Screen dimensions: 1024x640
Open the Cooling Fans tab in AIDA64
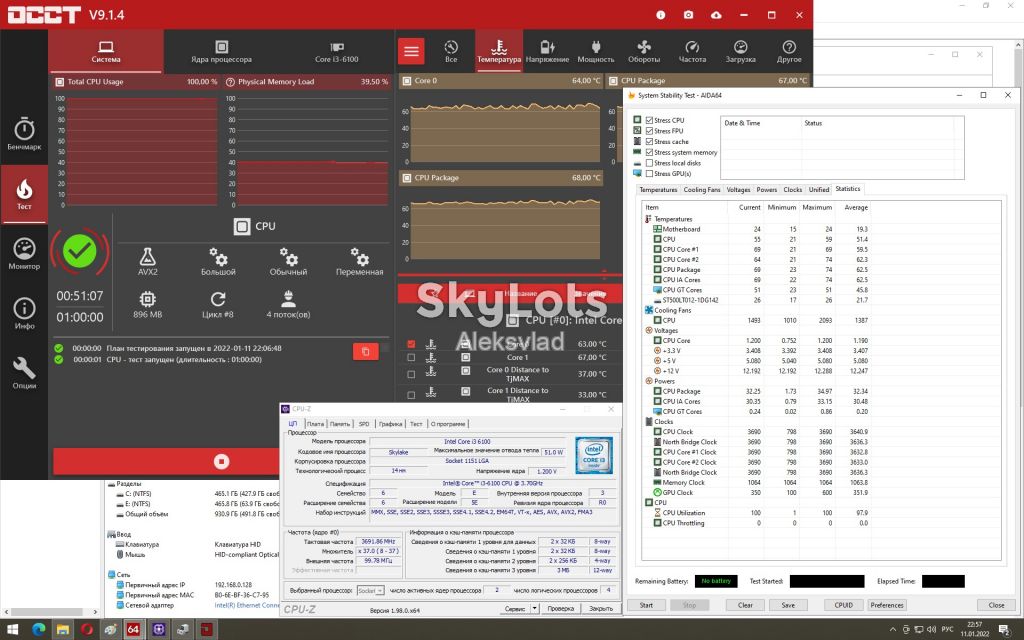point(702,189)
